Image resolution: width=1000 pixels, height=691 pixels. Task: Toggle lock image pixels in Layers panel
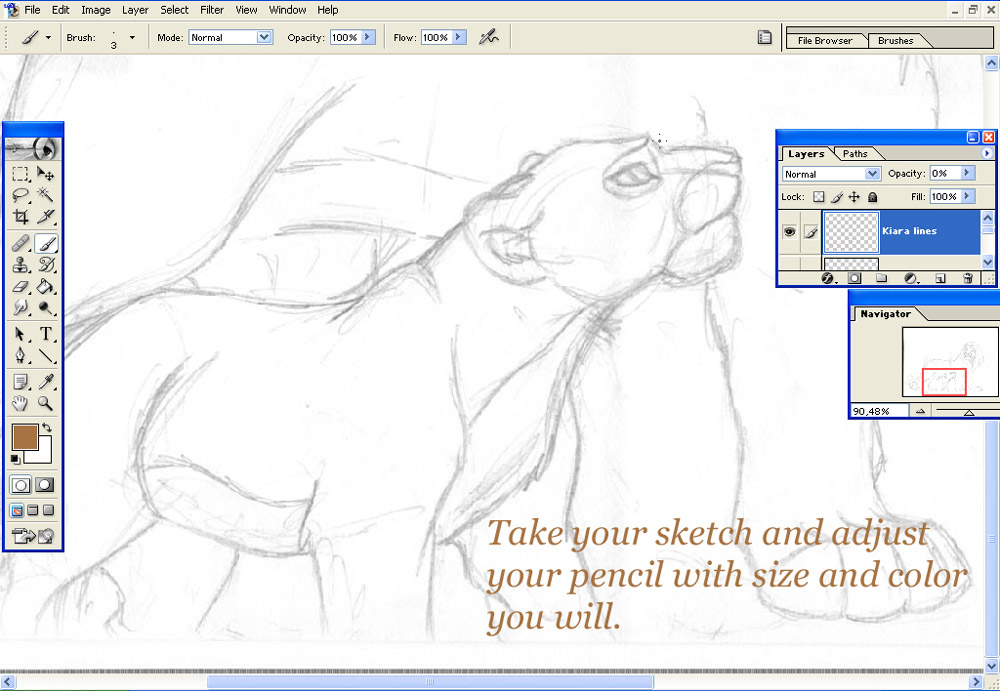837,197
